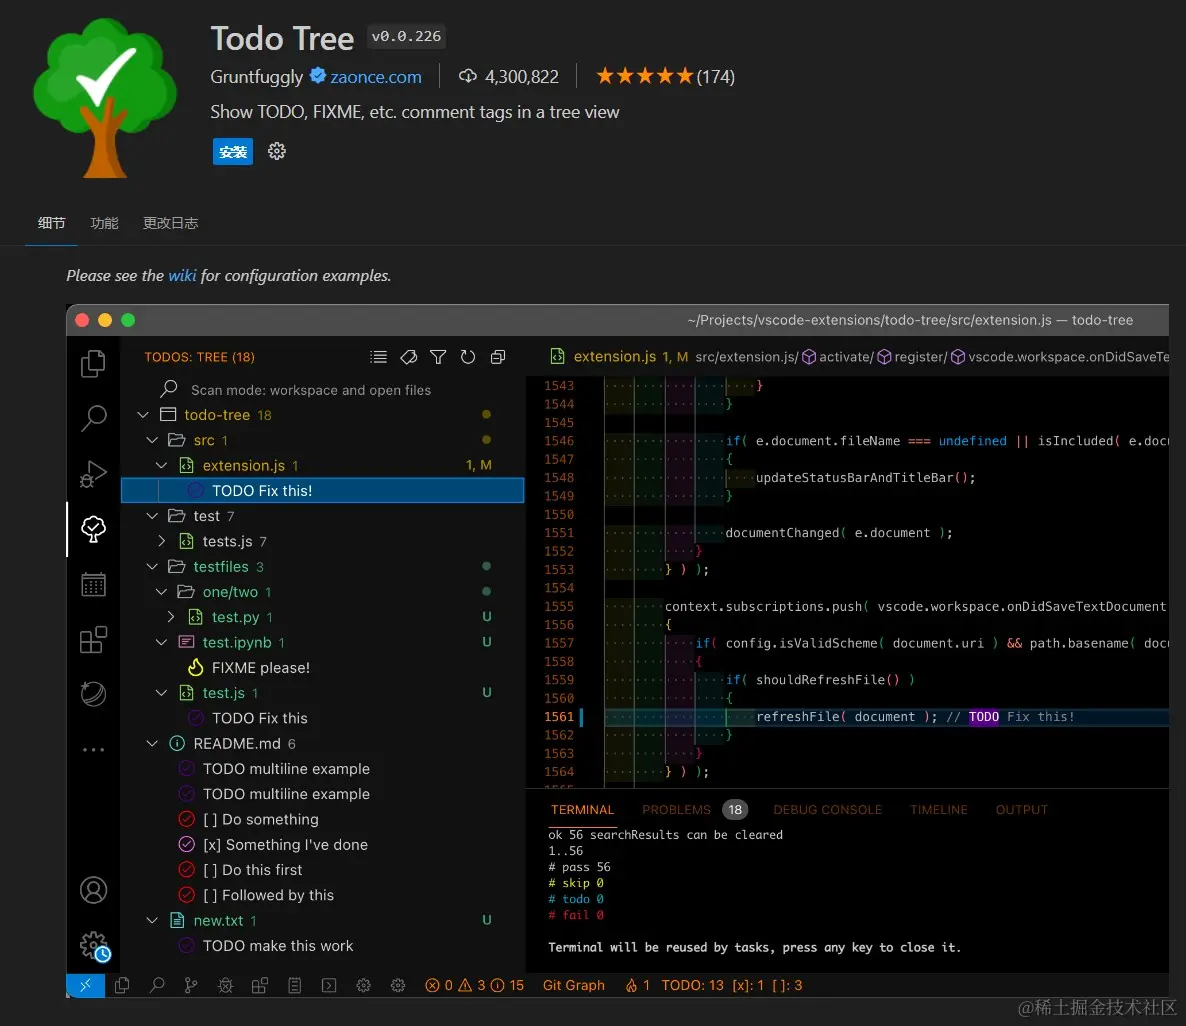This screenshot has width=1186, height=1026.
Task: Click the ellipsis more views icon
Action: pyautogui.click(x=93, y=749)
